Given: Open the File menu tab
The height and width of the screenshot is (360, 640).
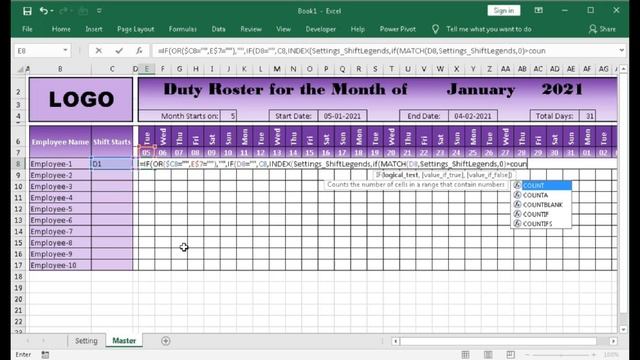Looking at the screenshot, I should (x=27, y=29).
